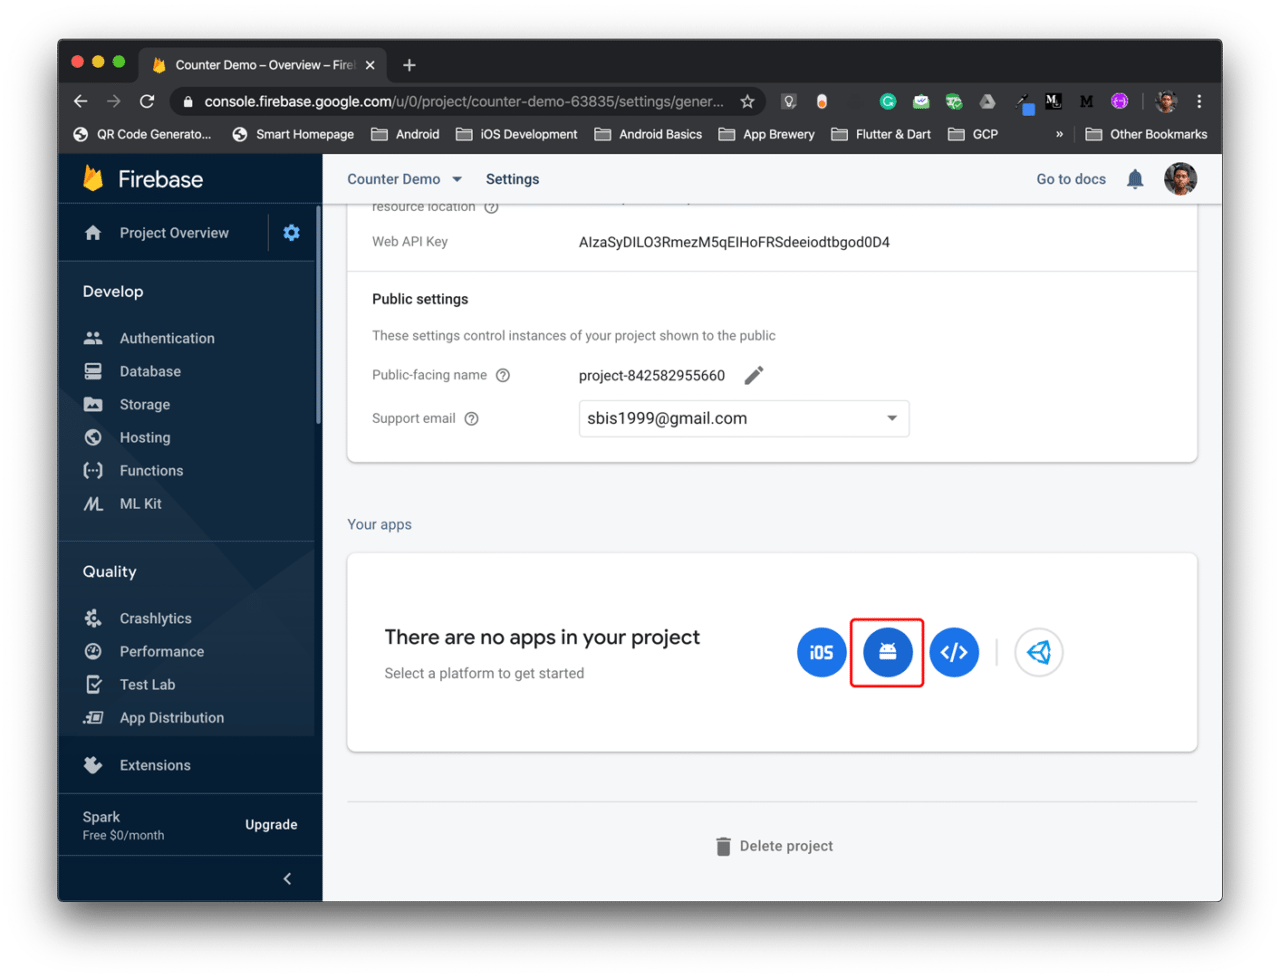Open Authentication in the sidebar
This screenshot has width=1280, height=978.
167,338
